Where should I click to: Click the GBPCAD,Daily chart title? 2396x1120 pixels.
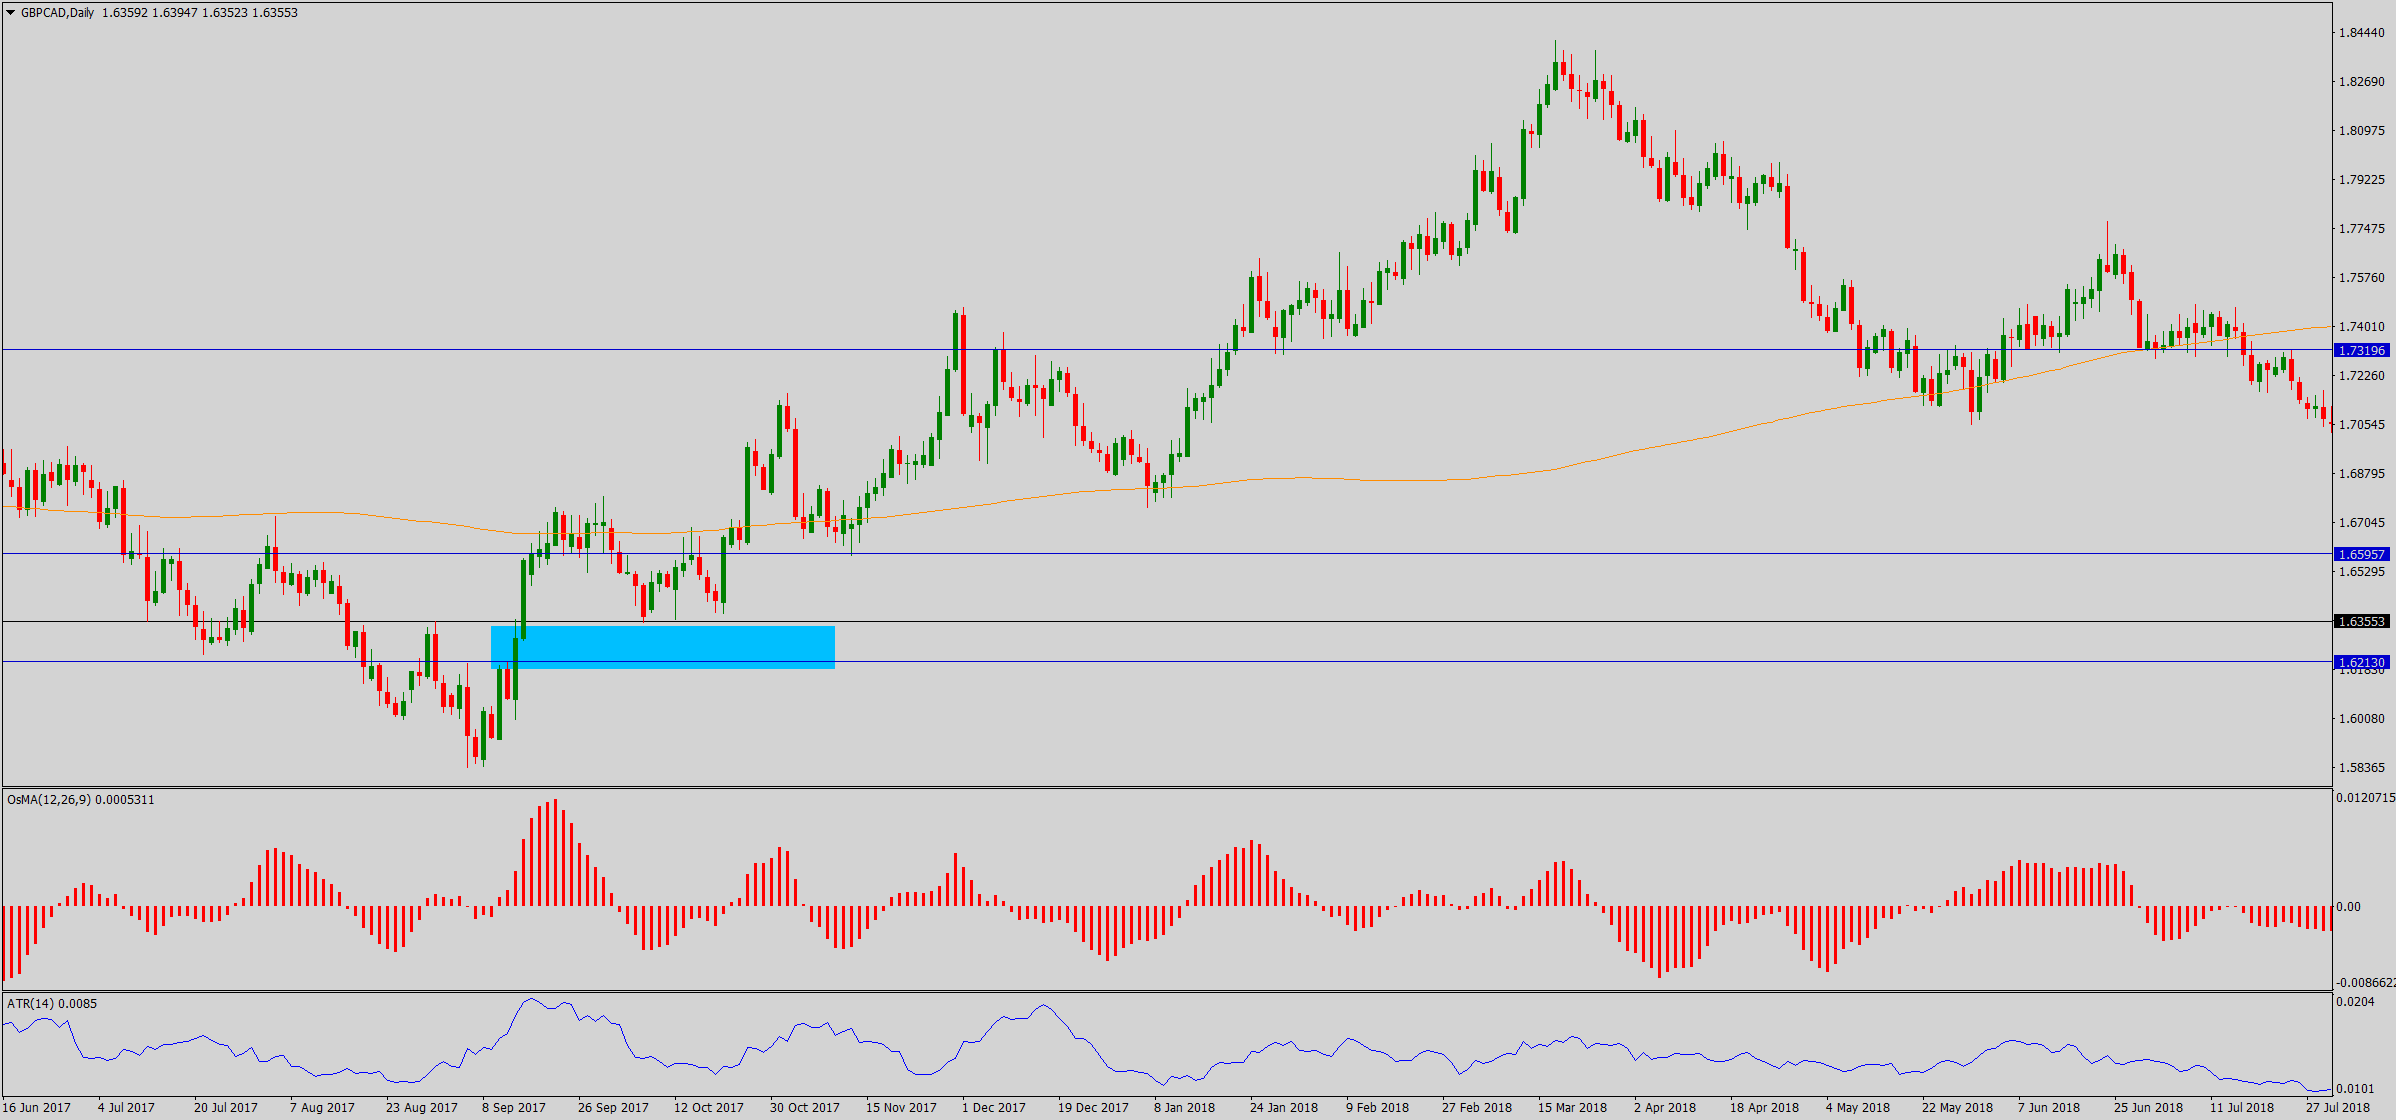coord(58,13)
